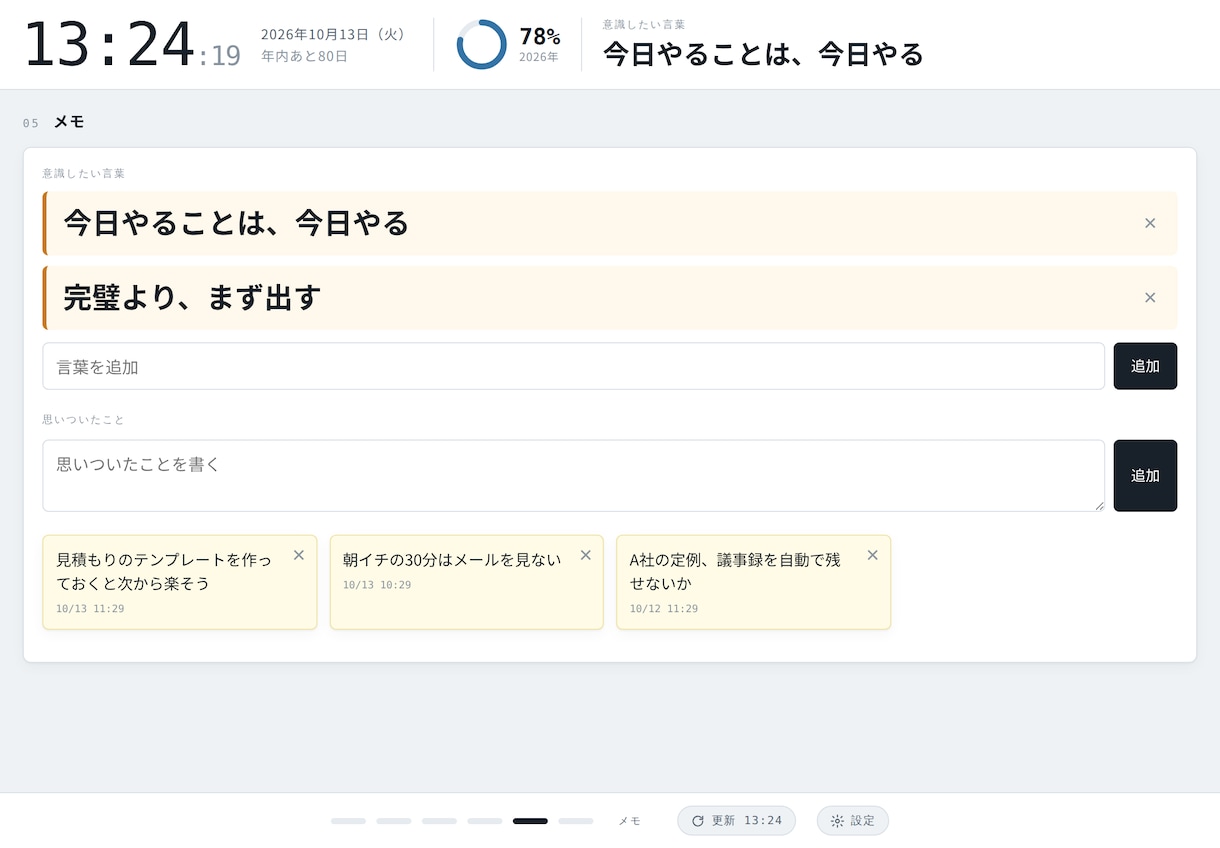Click the 更新 13:24 refresh button
The width and height of the screenshot is (1220, 848).
(x=736, y=820)
